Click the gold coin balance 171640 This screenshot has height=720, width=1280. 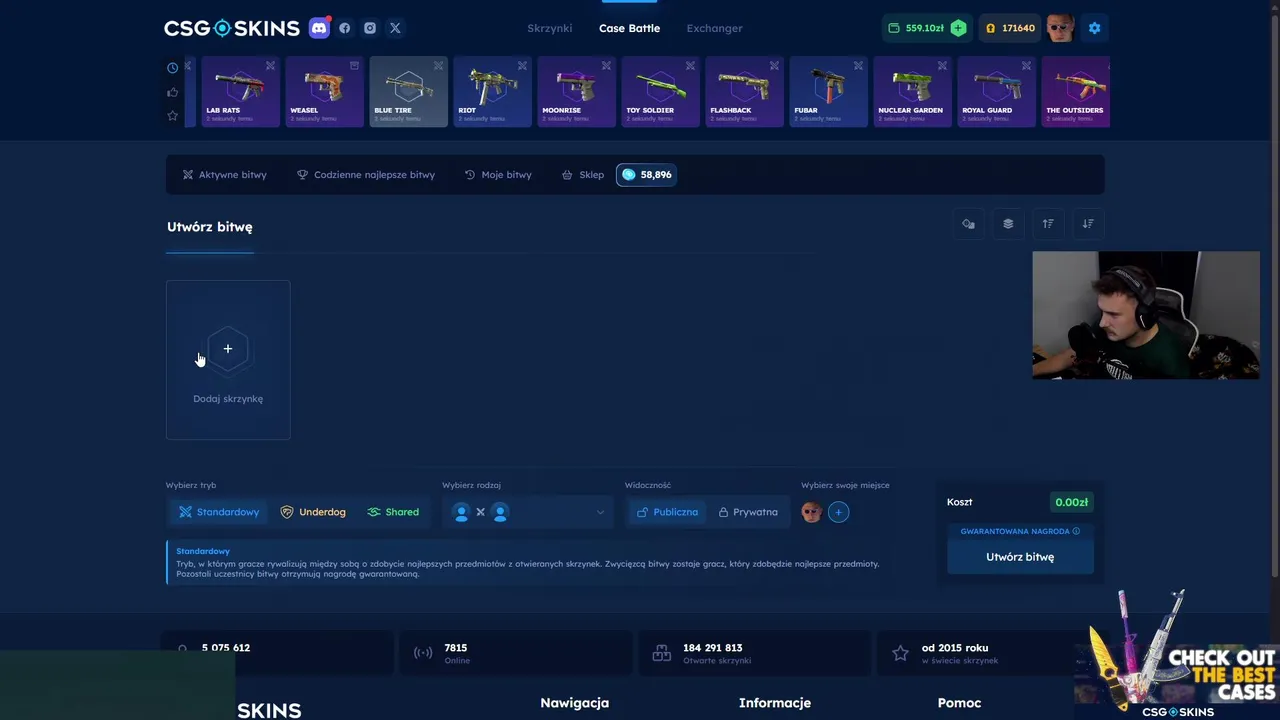[1010, 28]
